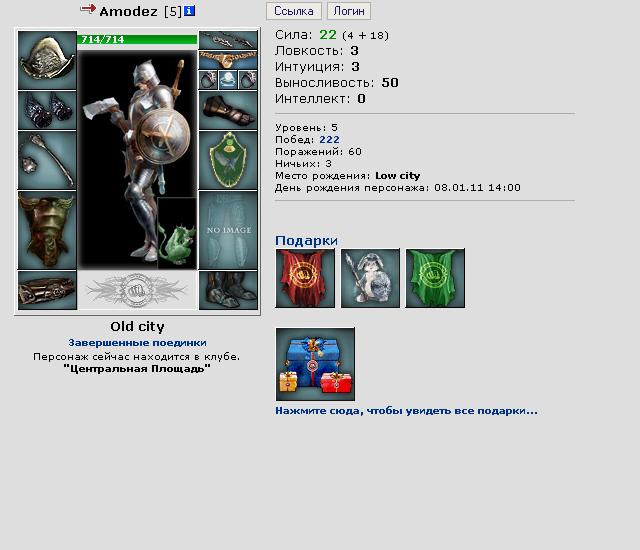Open the blue info icon beside Amodez
Image resolution: width=640 pixels, height=550 pixels.
(189, 11)
